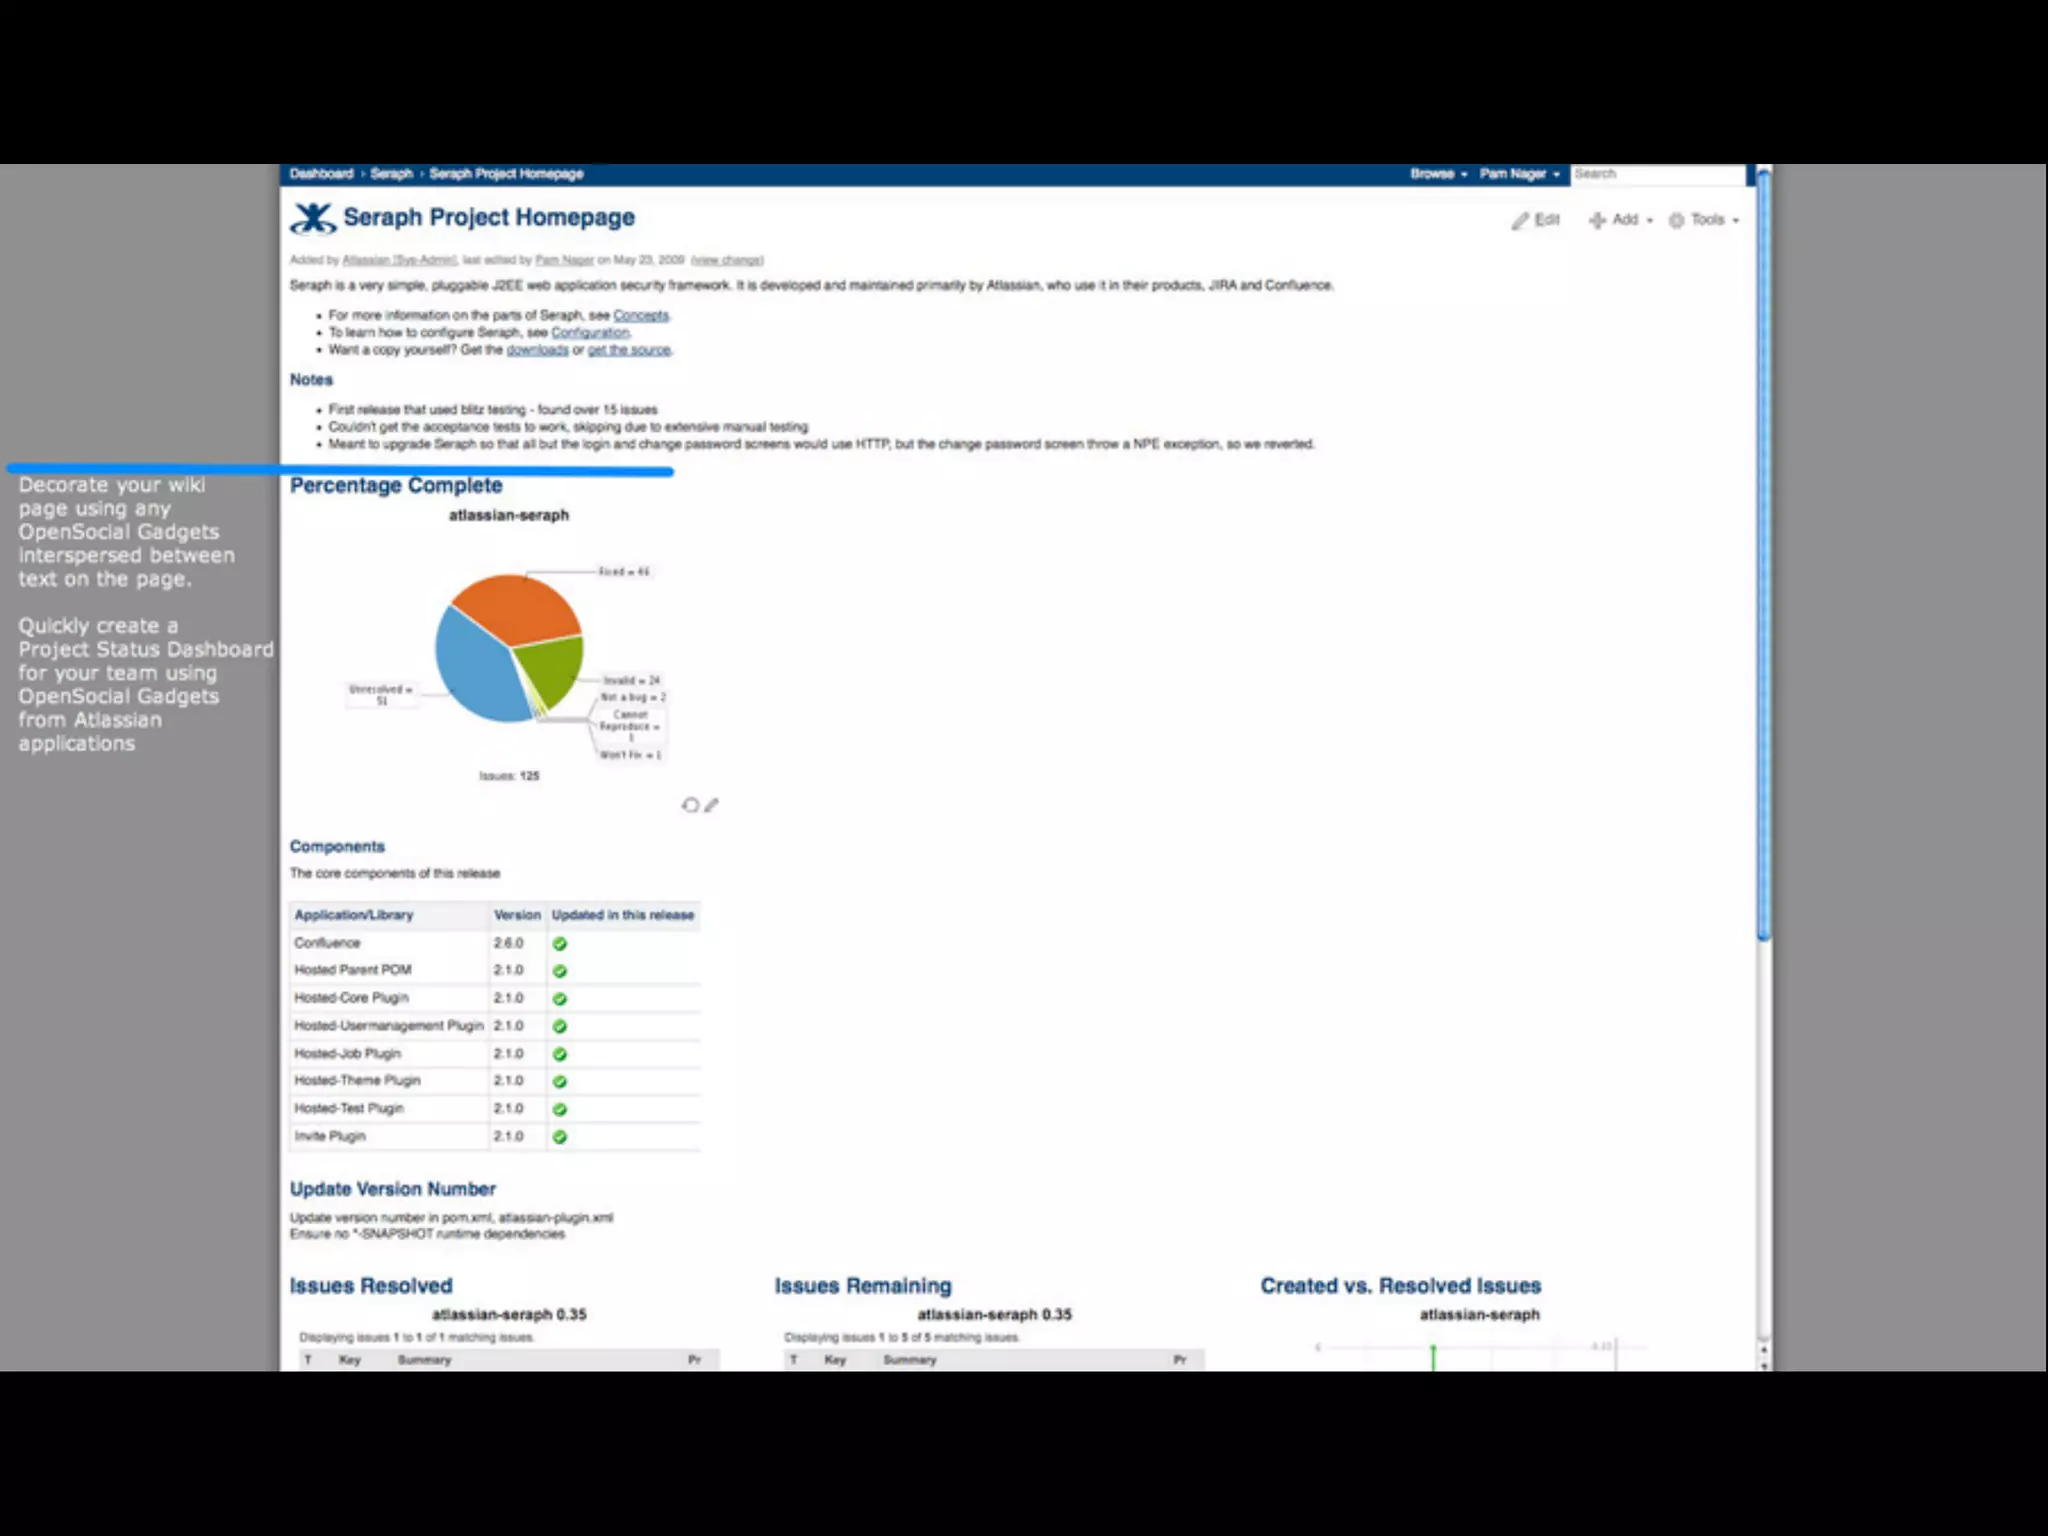This screenshot has height=1536, width=2048.
Task: Click the Add plus icon
Action: pyautogui.click(x=1597, y=220)
